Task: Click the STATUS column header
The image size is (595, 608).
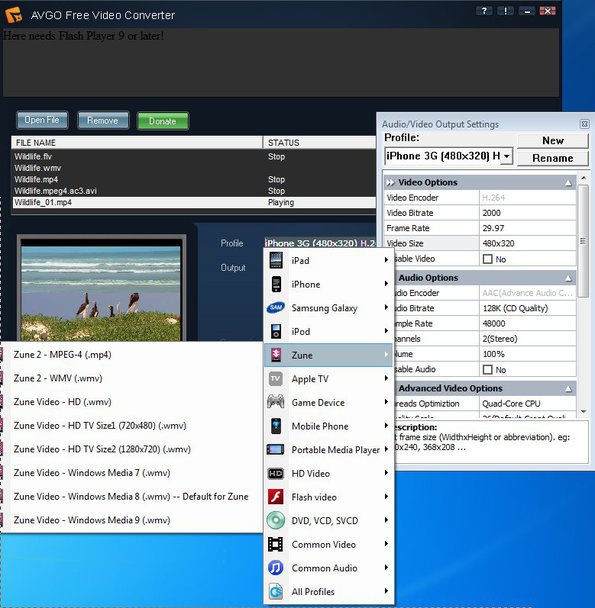Action: [319, 143]
